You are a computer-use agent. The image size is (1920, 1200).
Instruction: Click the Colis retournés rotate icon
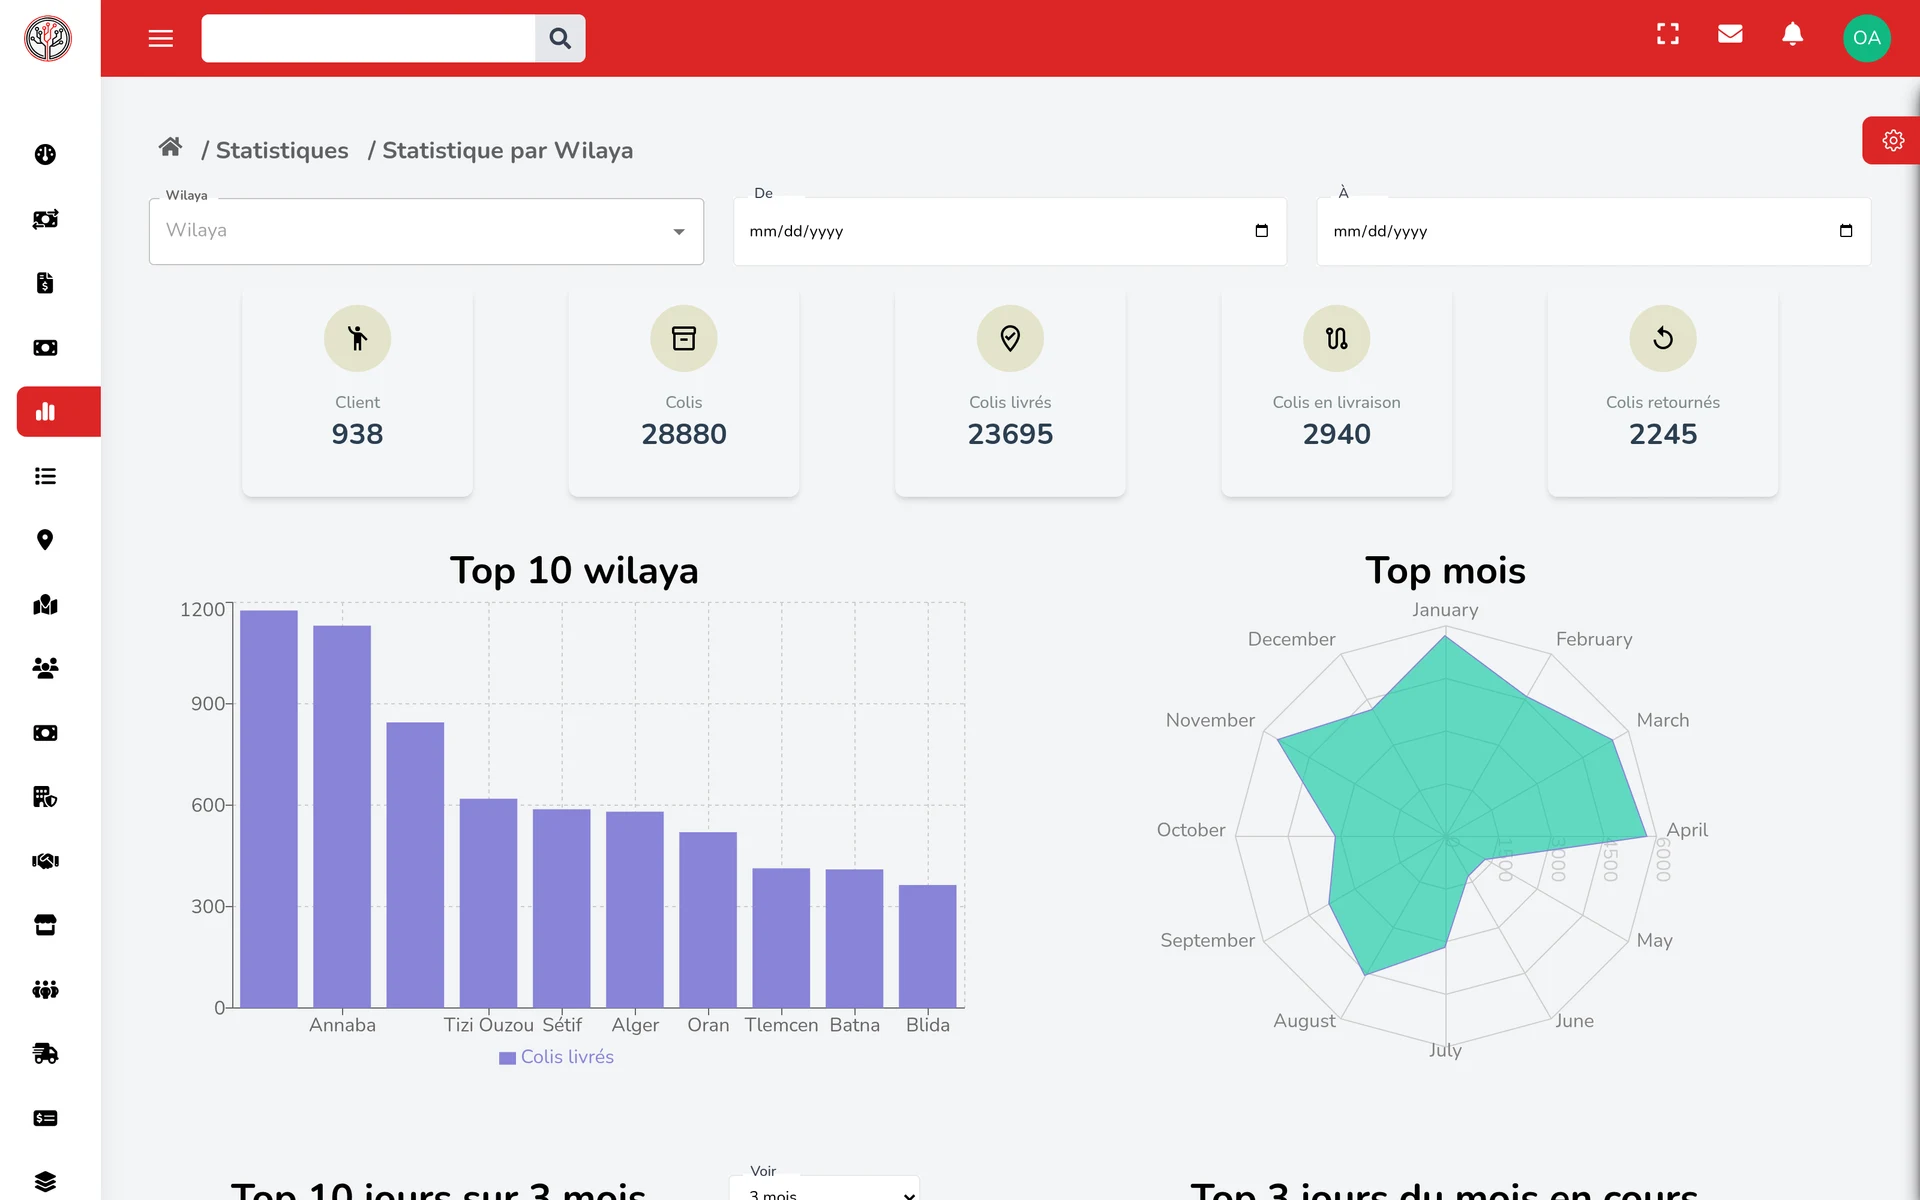click(x=1663, y=338)
